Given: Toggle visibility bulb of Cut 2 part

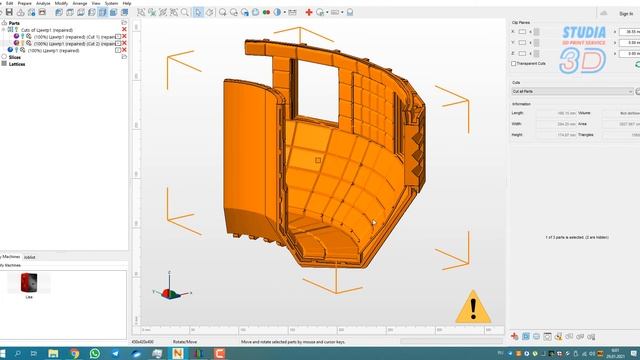Looking at the screenshot, I should pyautogui.click(x=22, y=43).
